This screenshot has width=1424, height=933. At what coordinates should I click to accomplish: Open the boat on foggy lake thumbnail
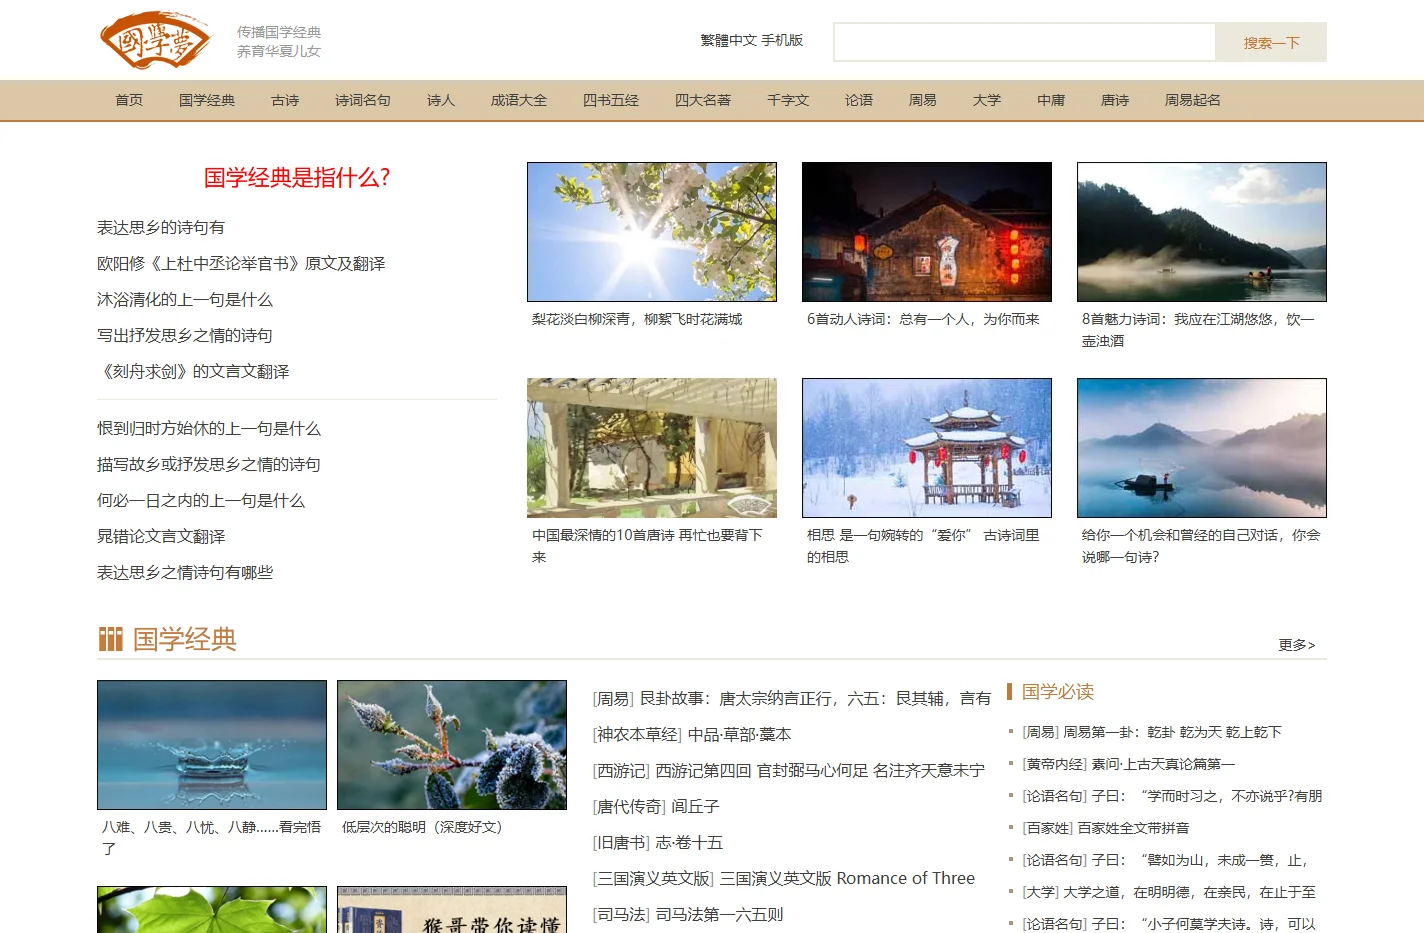click(x=1202, y=448)
